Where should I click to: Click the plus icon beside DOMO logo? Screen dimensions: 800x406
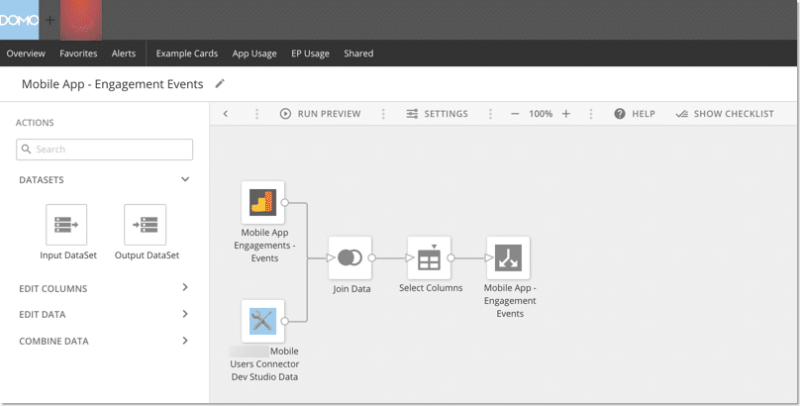pyautogui.click(x=49, y=20)
